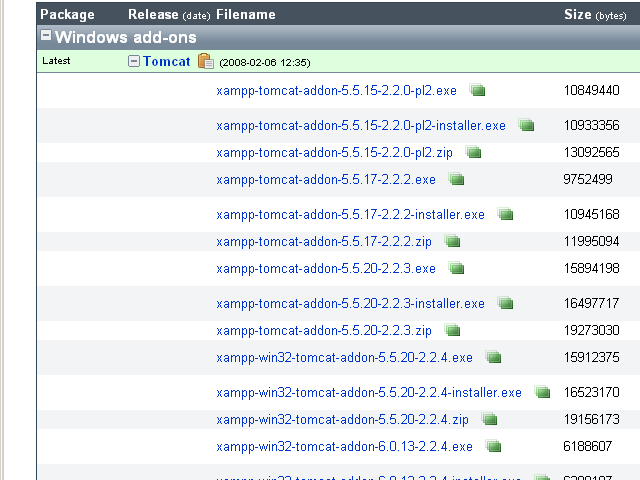Viewport: 640px width, 480px height.
Task: Select the file size 16497717
Action: [x=591, y=303]
